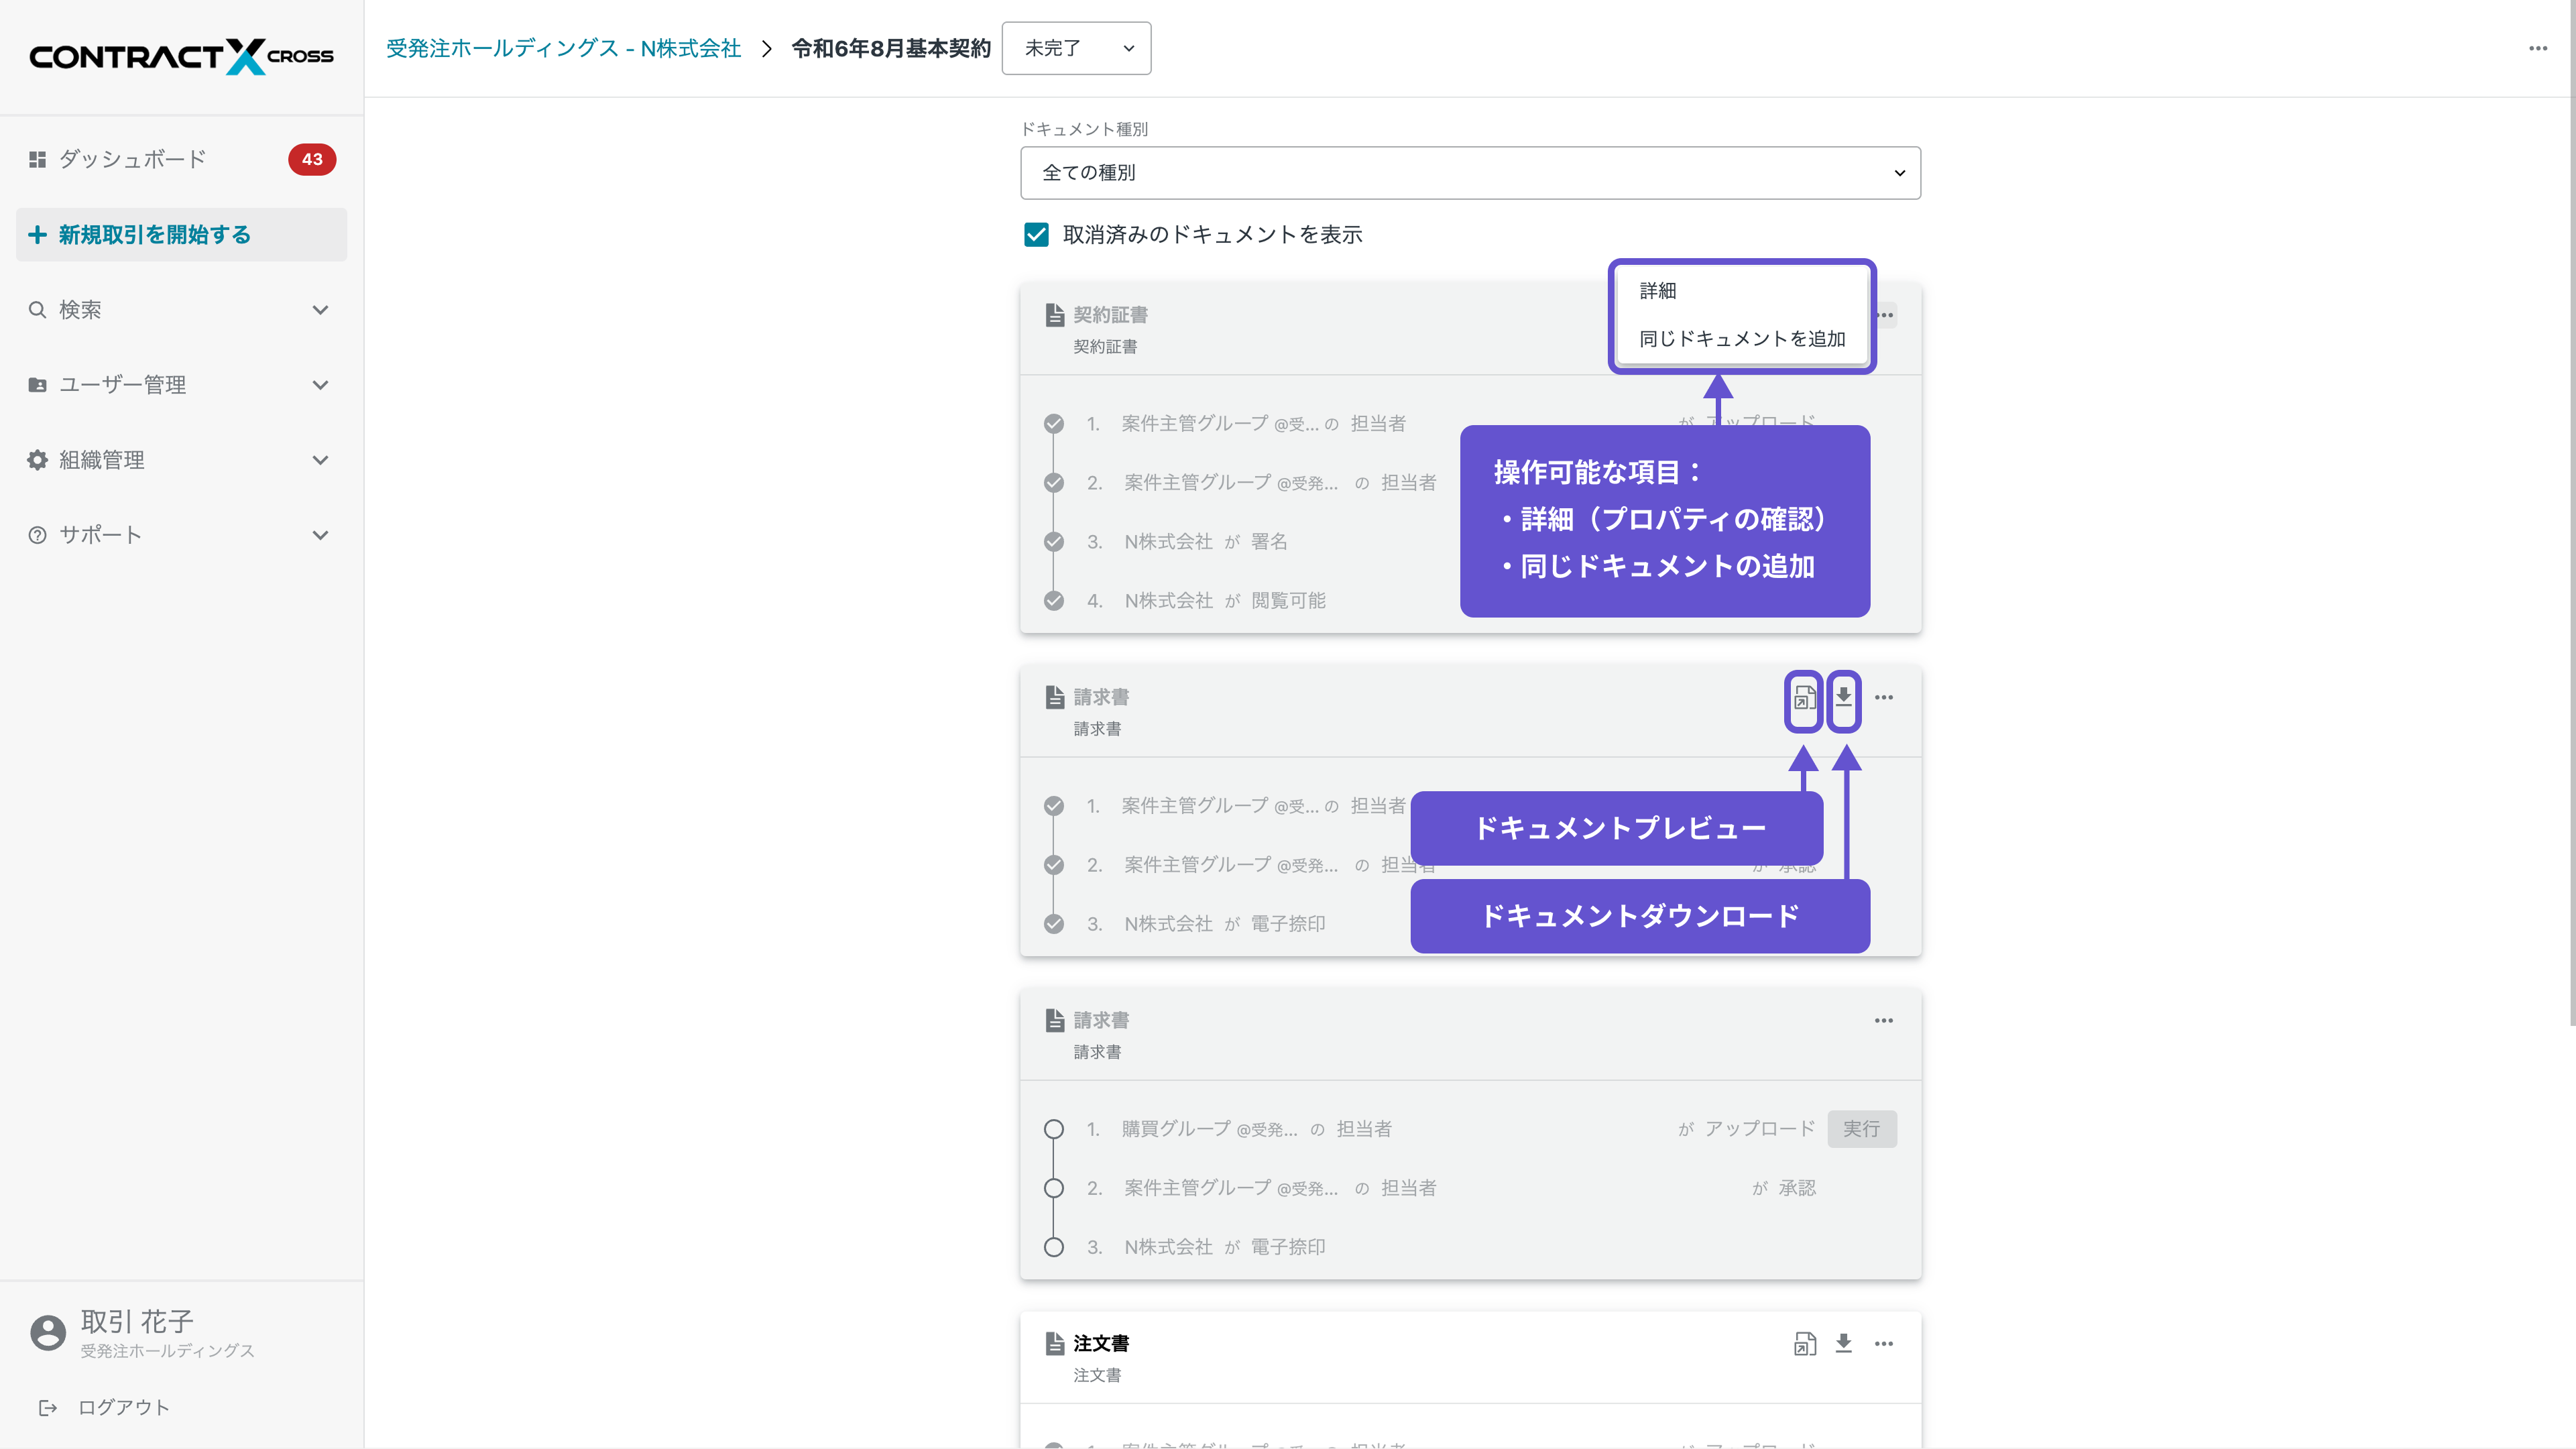
Task: Click the 取引 花子 avatar icon
Action: pyautogui.click(x=47, y=1332)
